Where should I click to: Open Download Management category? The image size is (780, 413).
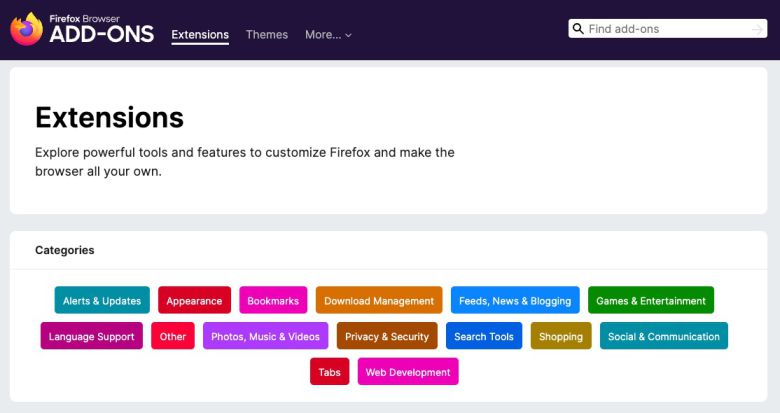click(x=379, y=301)
